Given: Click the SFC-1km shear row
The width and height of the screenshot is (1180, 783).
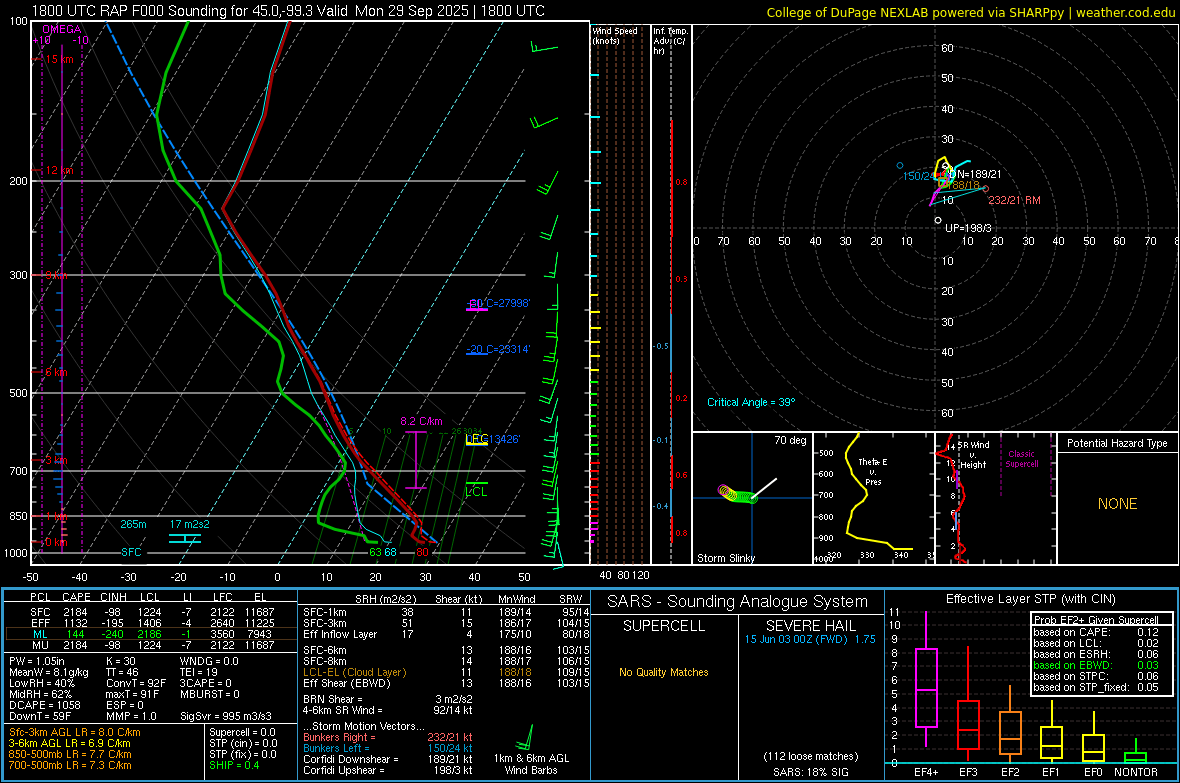Looking at the screenshot, I should coord(446,612).
